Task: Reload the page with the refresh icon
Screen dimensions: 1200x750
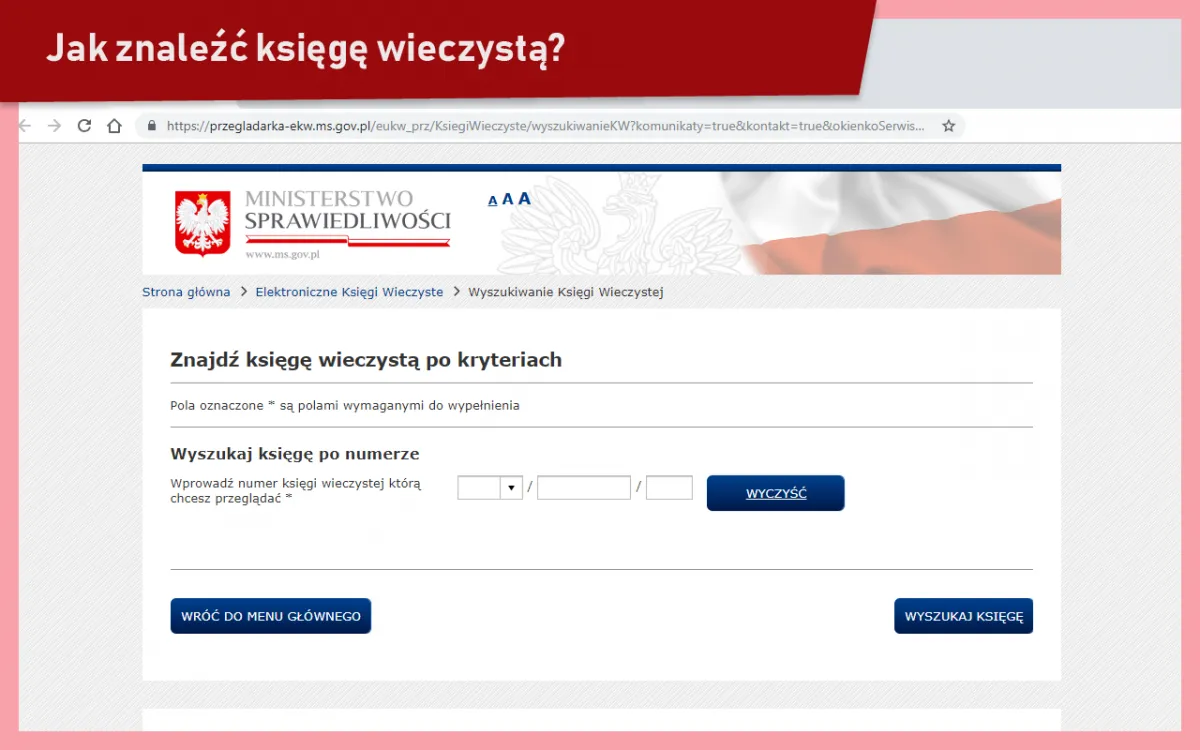Action: [x=82, y=125]
